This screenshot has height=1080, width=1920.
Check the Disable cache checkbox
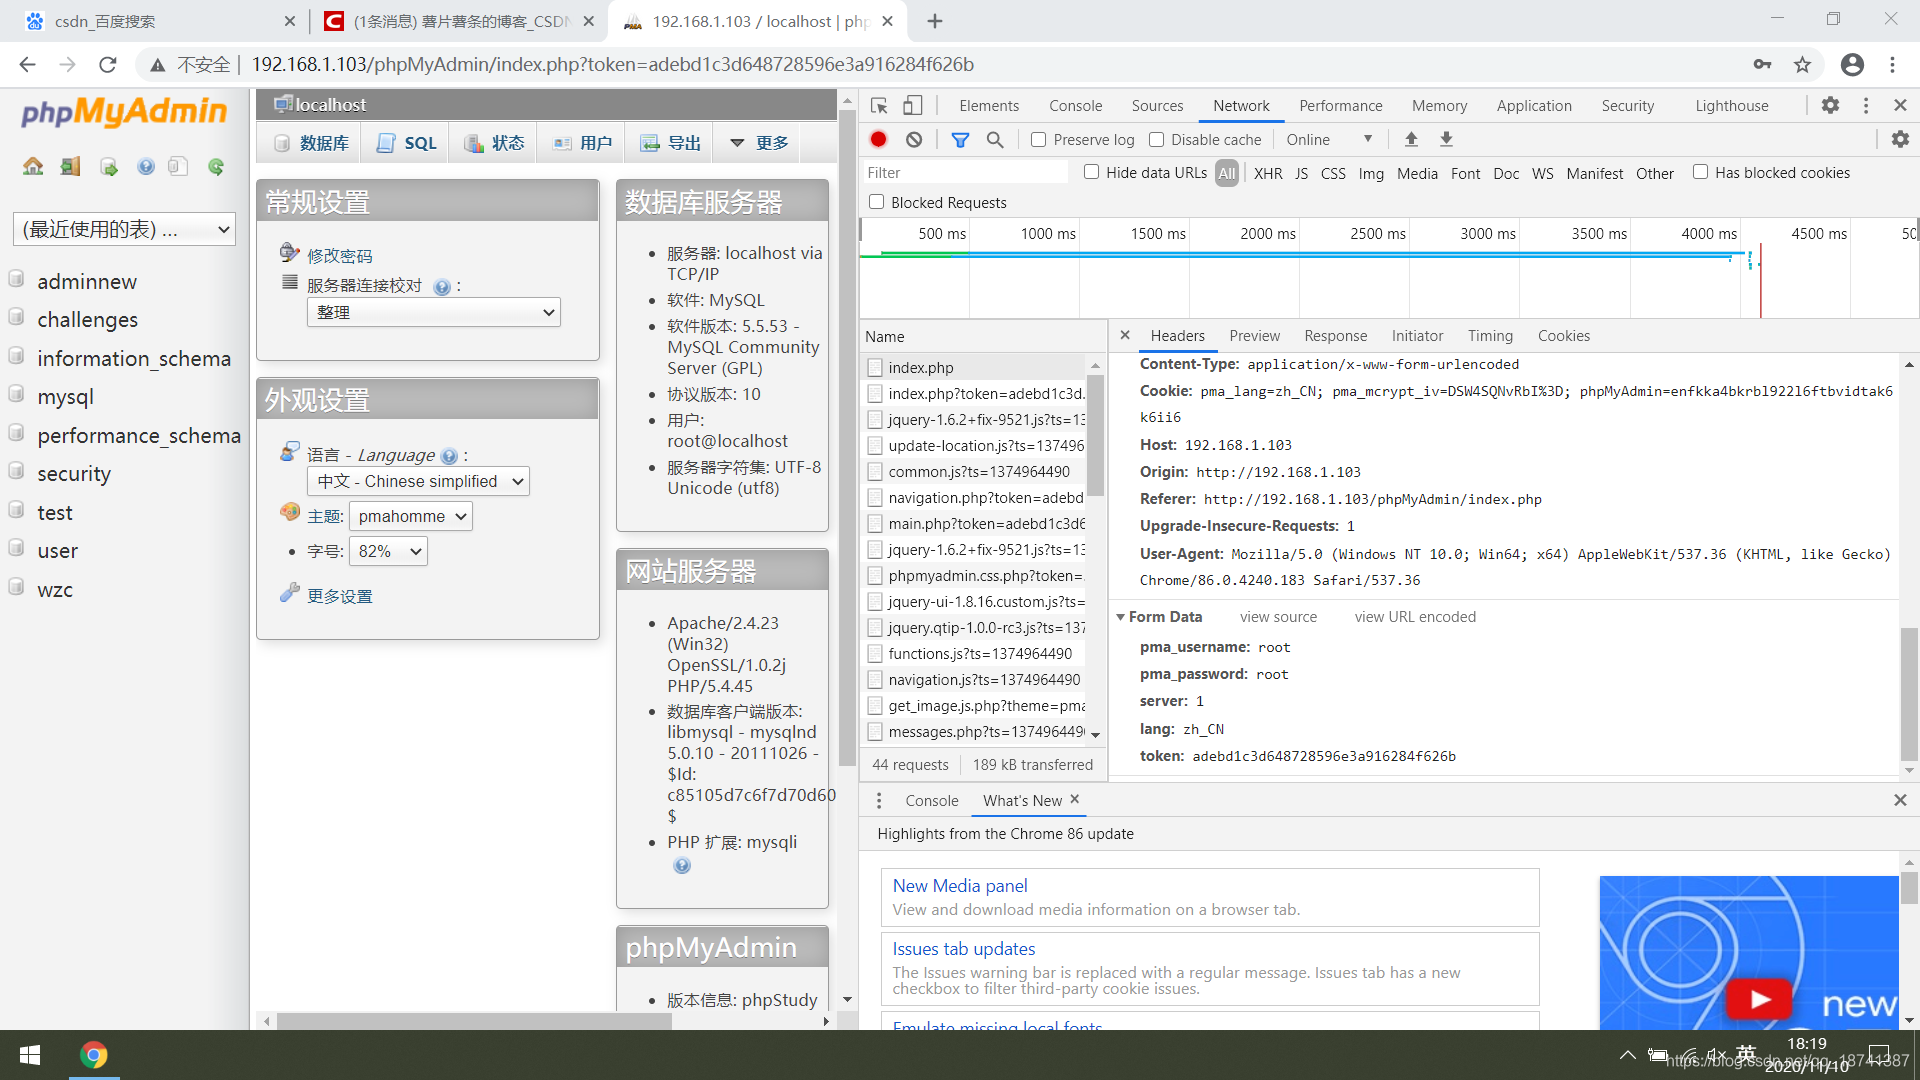pyautogui.click(x=1157, y=140)
